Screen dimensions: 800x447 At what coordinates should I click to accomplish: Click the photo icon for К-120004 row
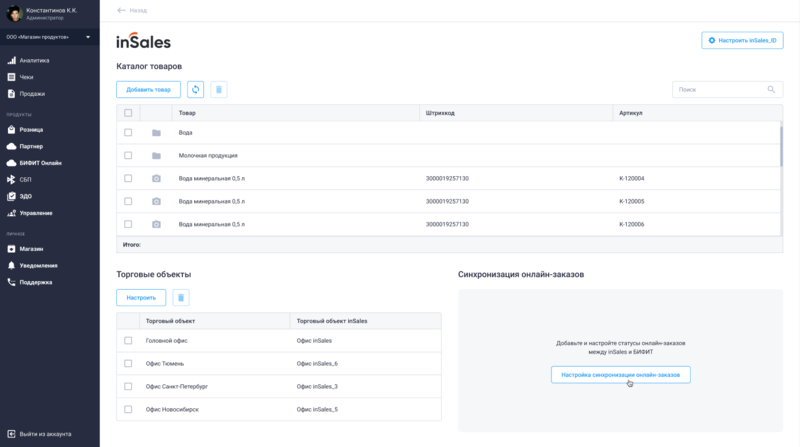[157, 179]
